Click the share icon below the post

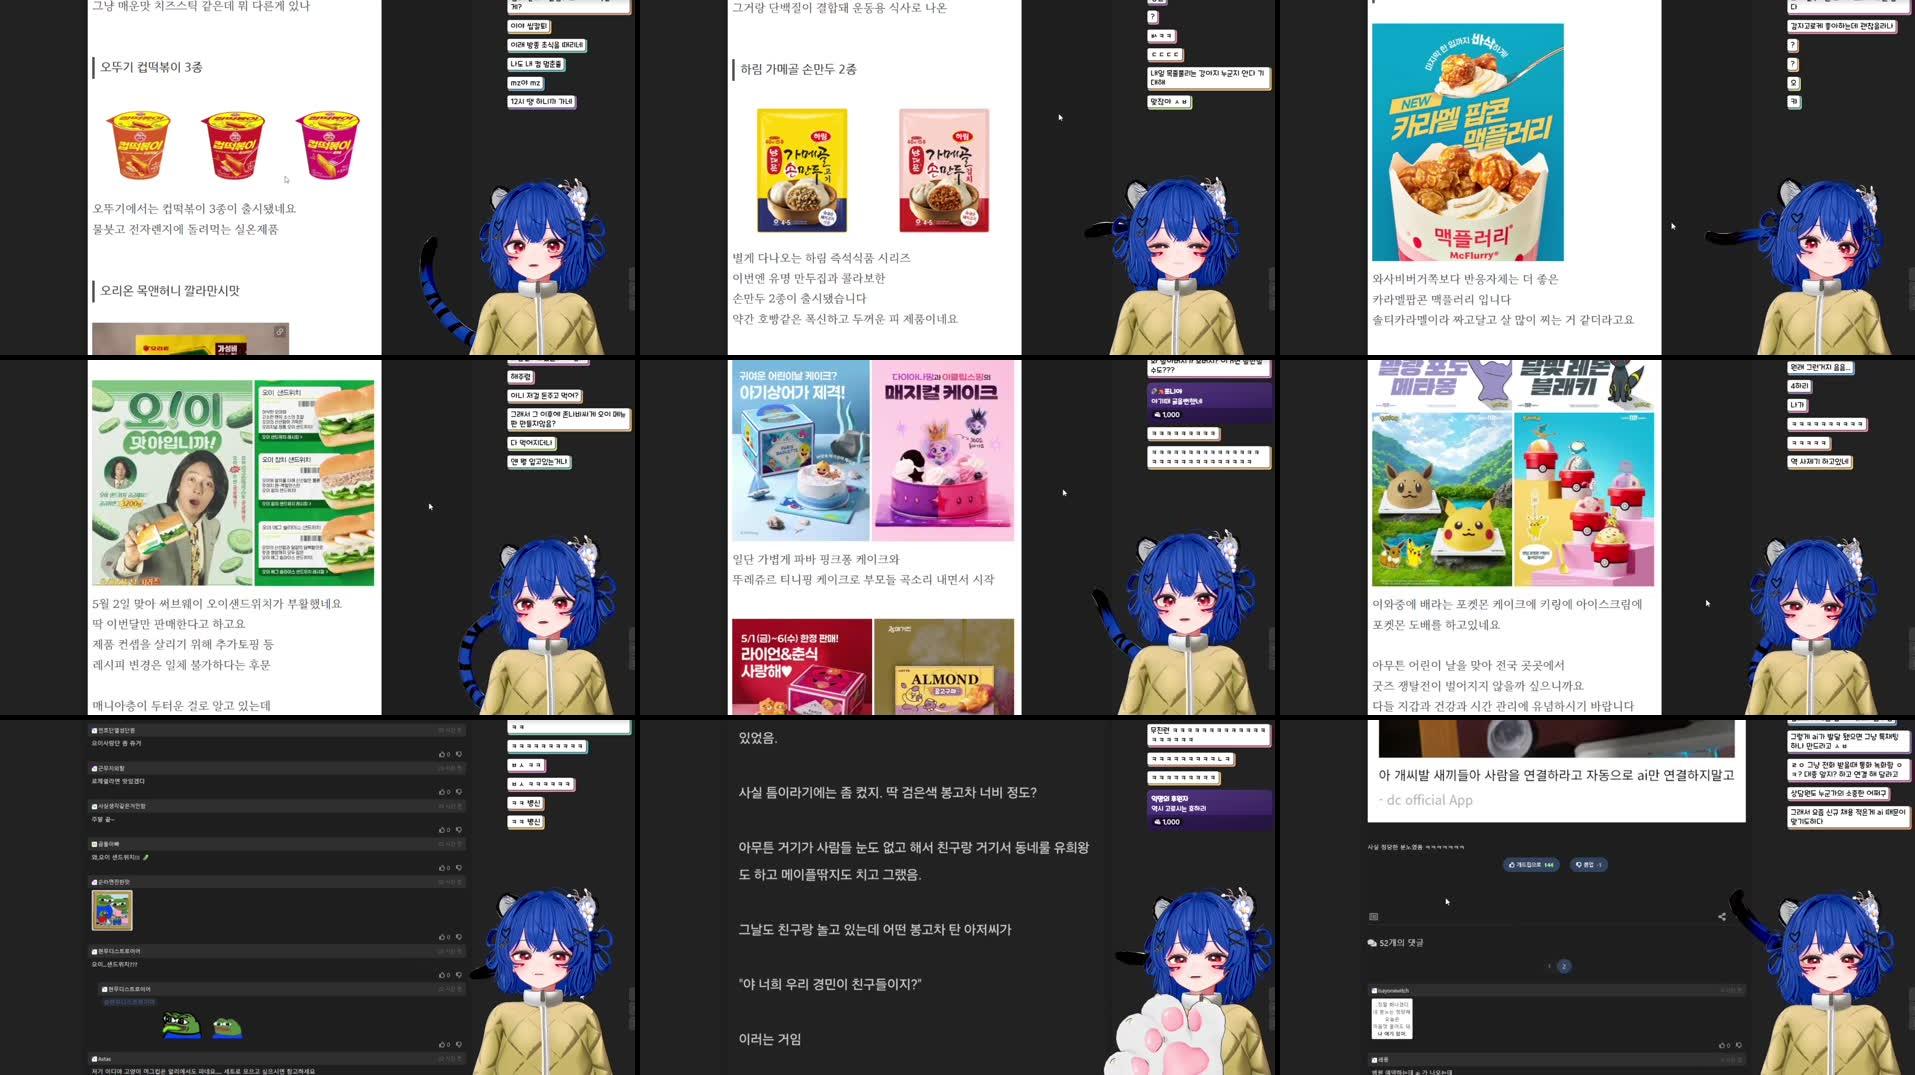pos(1722,916)
